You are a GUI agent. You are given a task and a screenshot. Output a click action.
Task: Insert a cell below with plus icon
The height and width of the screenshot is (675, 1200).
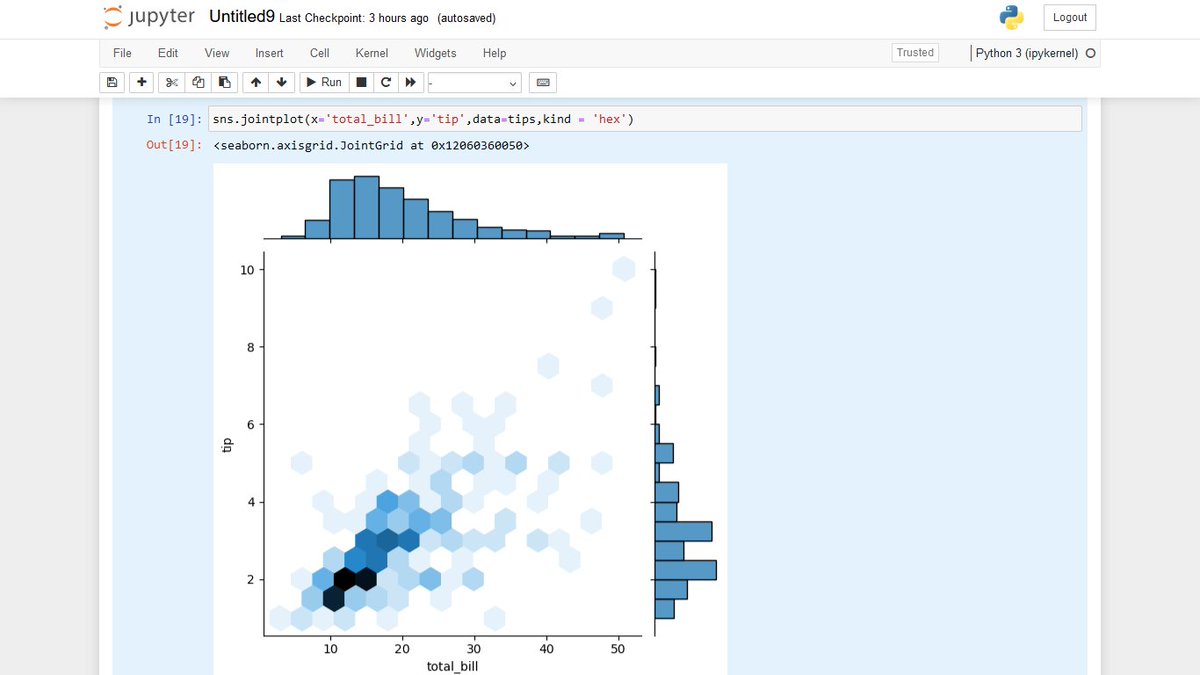coord(142,82)
